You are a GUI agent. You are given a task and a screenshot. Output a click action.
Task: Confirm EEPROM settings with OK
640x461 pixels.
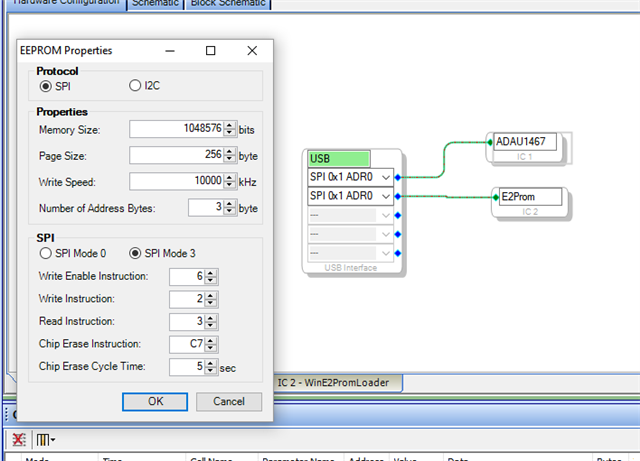[x=155, y=402]
